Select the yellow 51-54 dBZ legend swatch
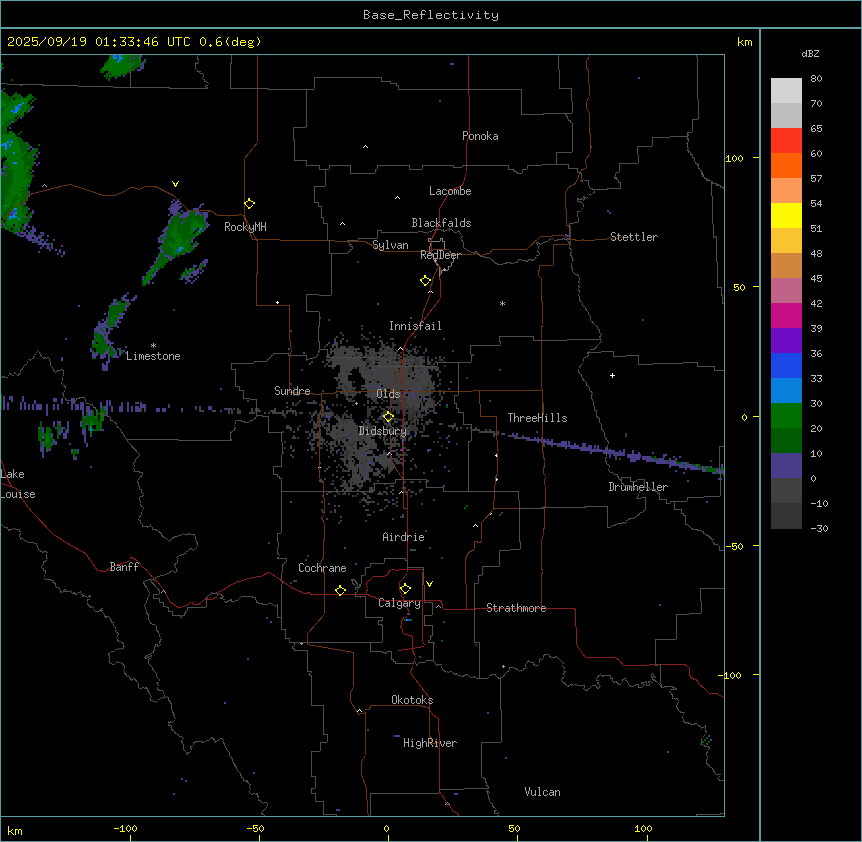 click(786, 216)
